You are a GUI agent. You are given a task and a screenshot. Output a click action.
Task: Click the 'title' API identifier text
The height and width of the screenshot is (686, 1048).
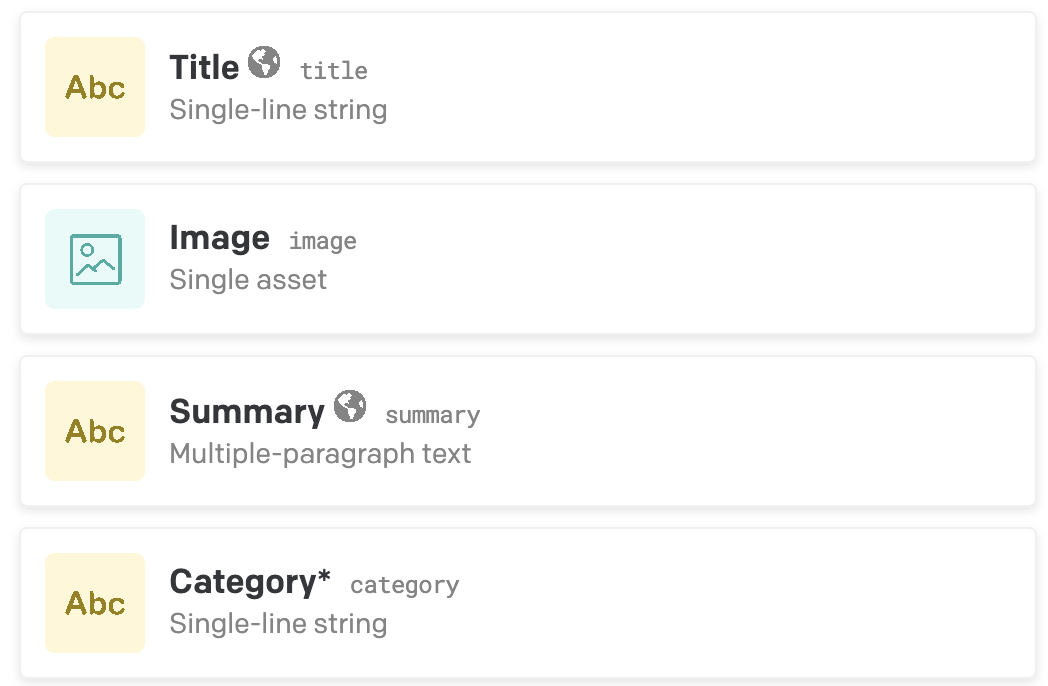point(334,71)
